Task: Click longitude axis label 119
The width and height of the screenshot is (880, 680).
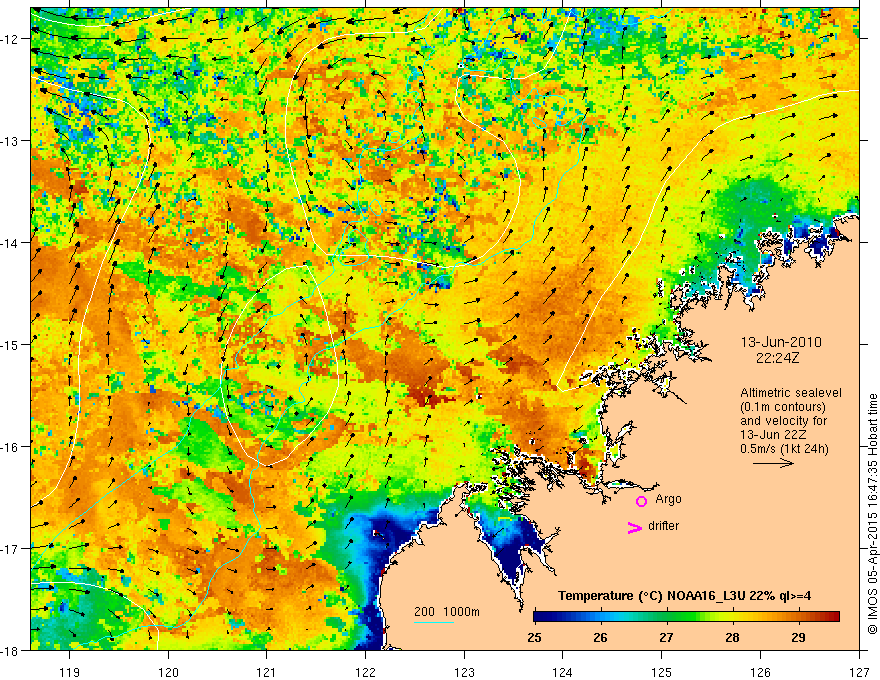Action: pos(70,672)
